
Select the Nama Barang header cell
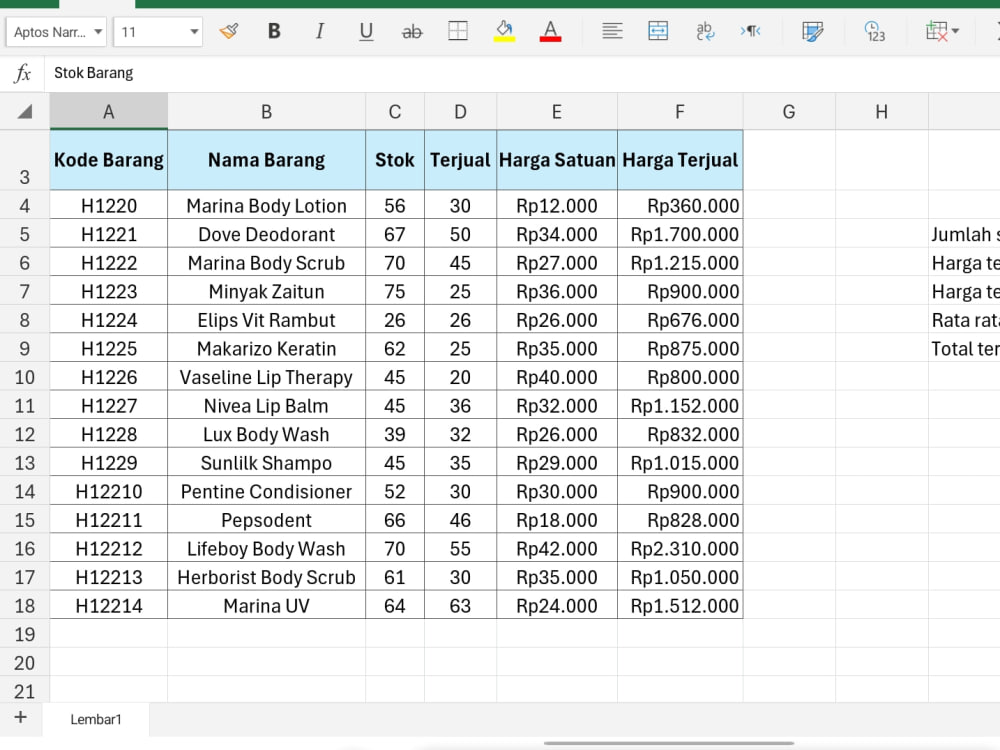(267, 160)
